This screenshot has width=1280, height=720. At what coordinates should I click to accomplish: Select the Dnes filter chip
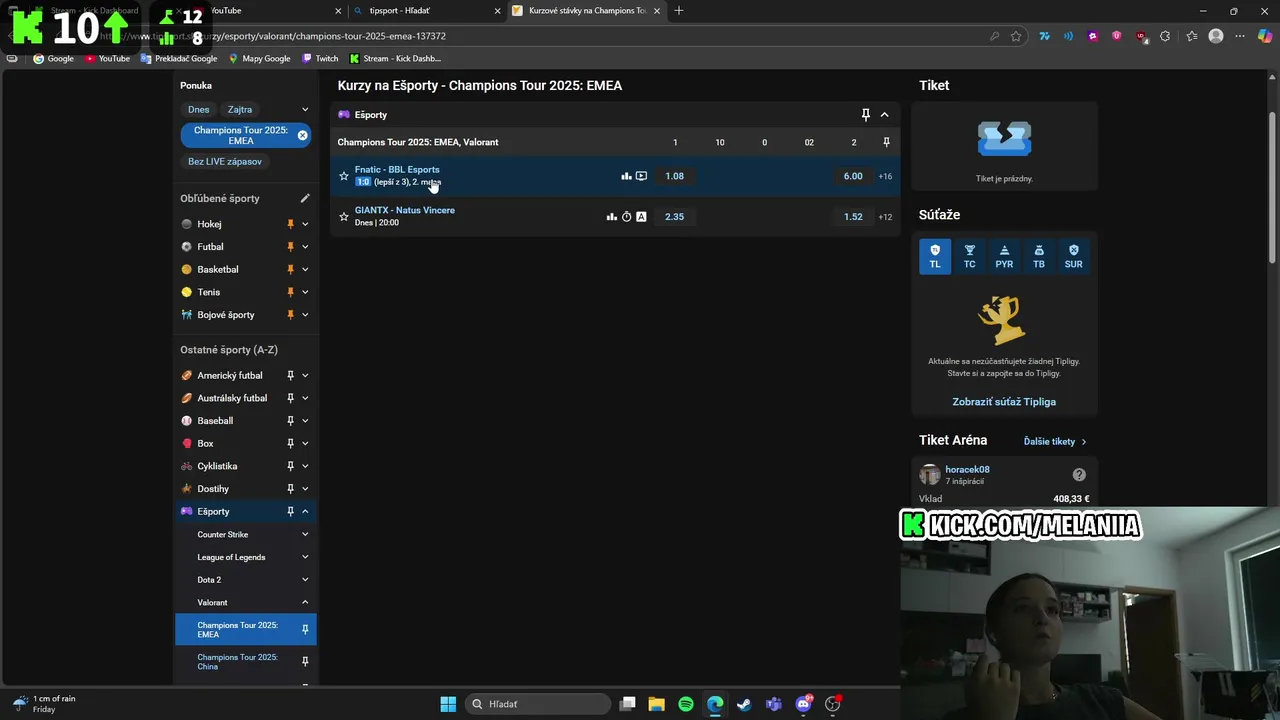pyautogui.click(x=199, y=109)
